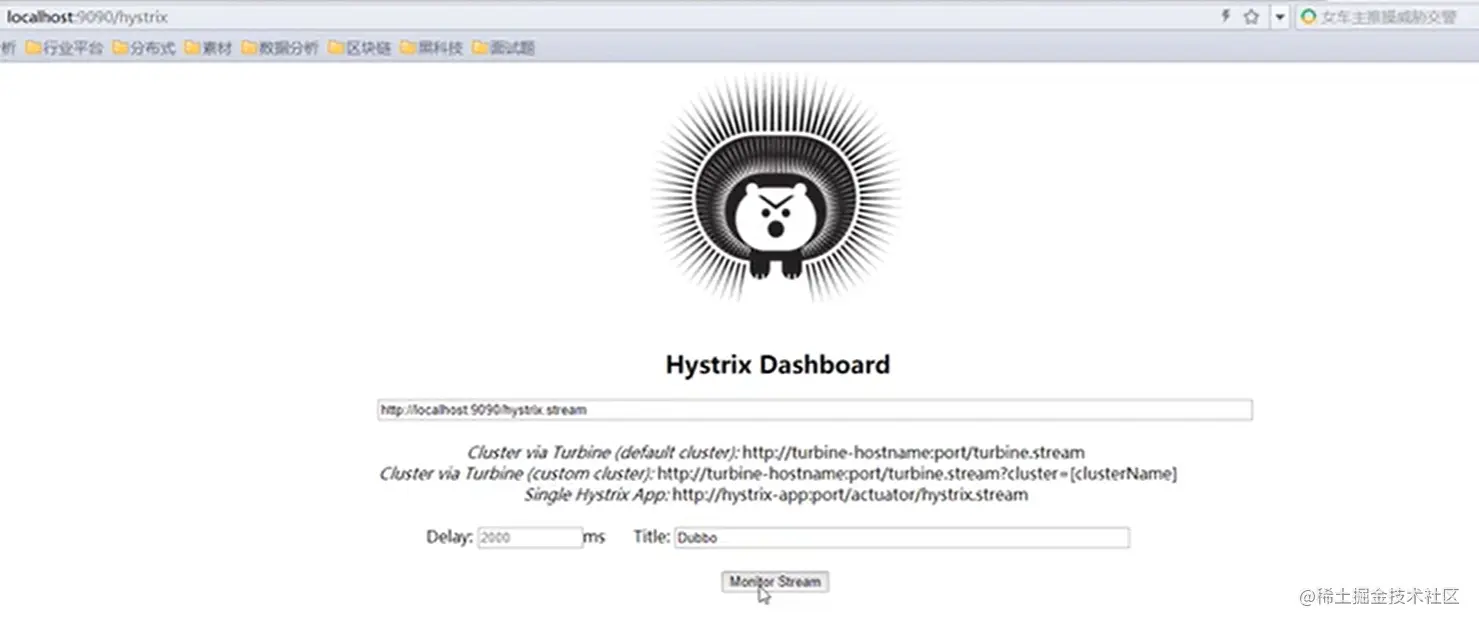This screenshot has width=1479, height=626.
Task: Open the 数据分析 bookmark folder
Action: coord(280,47)
